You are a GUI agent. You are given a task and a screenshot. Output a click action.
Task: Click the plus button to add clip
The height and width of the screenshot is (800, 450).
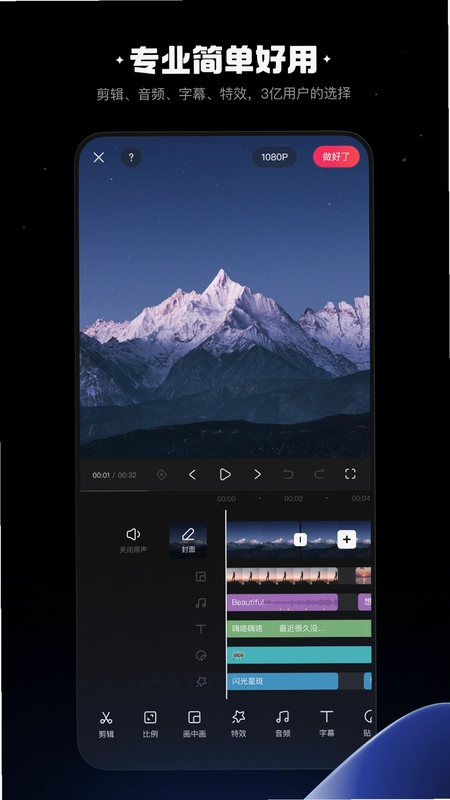347,539
